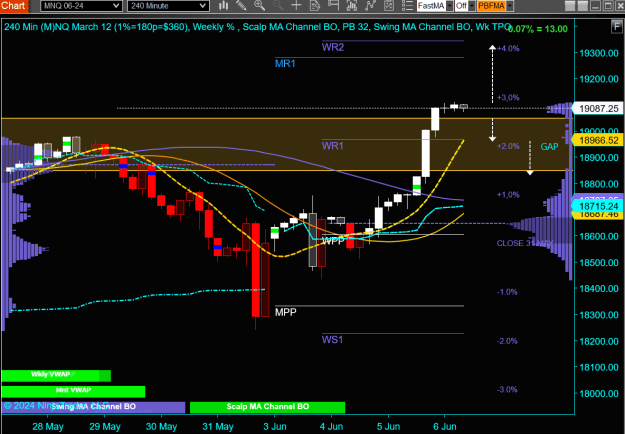Screen dimensions: 625x434
Task: Select the Chart tab
Action: (x=14, y=6)
